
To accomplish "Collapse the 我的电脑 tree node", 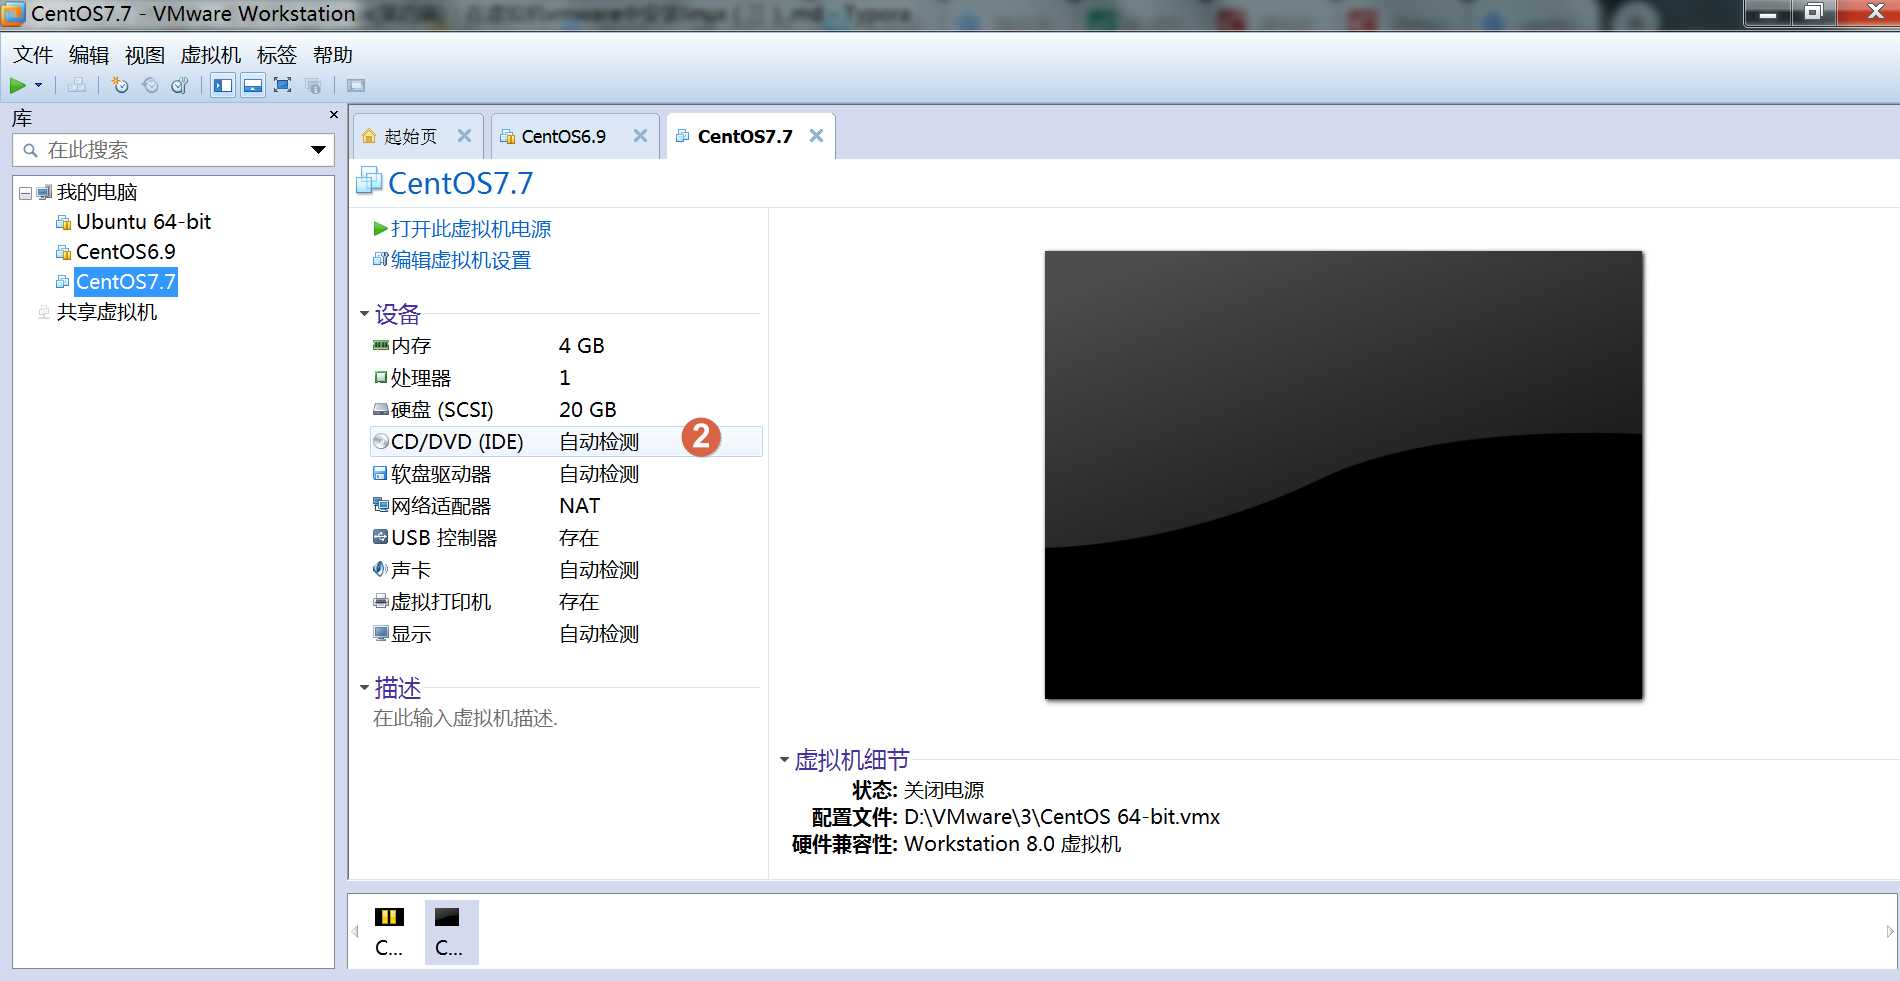I will click(25, 193).
